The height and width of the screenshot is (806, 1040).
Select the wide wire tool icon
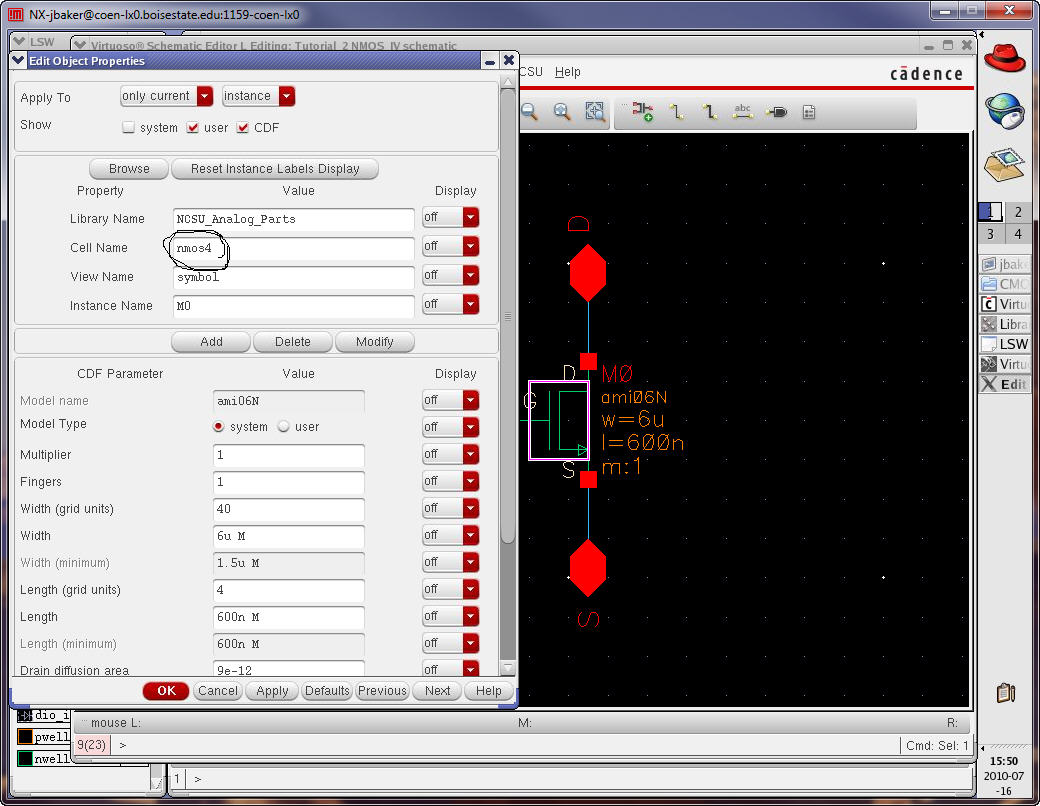[x=709, y=112]
